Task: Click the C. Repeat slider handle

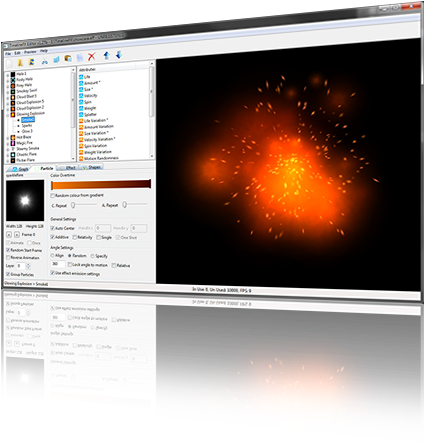Action: [73, 205]
